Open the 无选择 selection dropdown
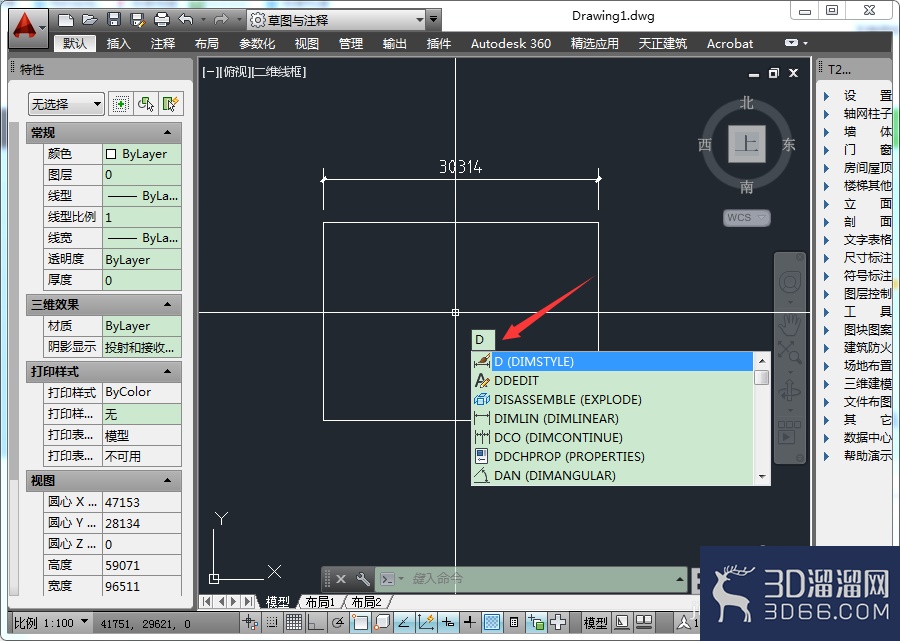This screenshot has height=641, width=900. tap(66, 104)
